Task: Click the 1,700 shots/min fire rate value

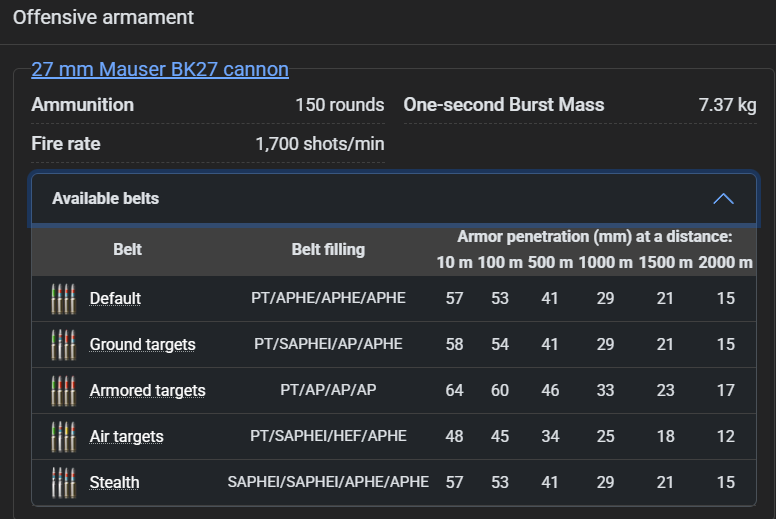Action: [319, 143]
